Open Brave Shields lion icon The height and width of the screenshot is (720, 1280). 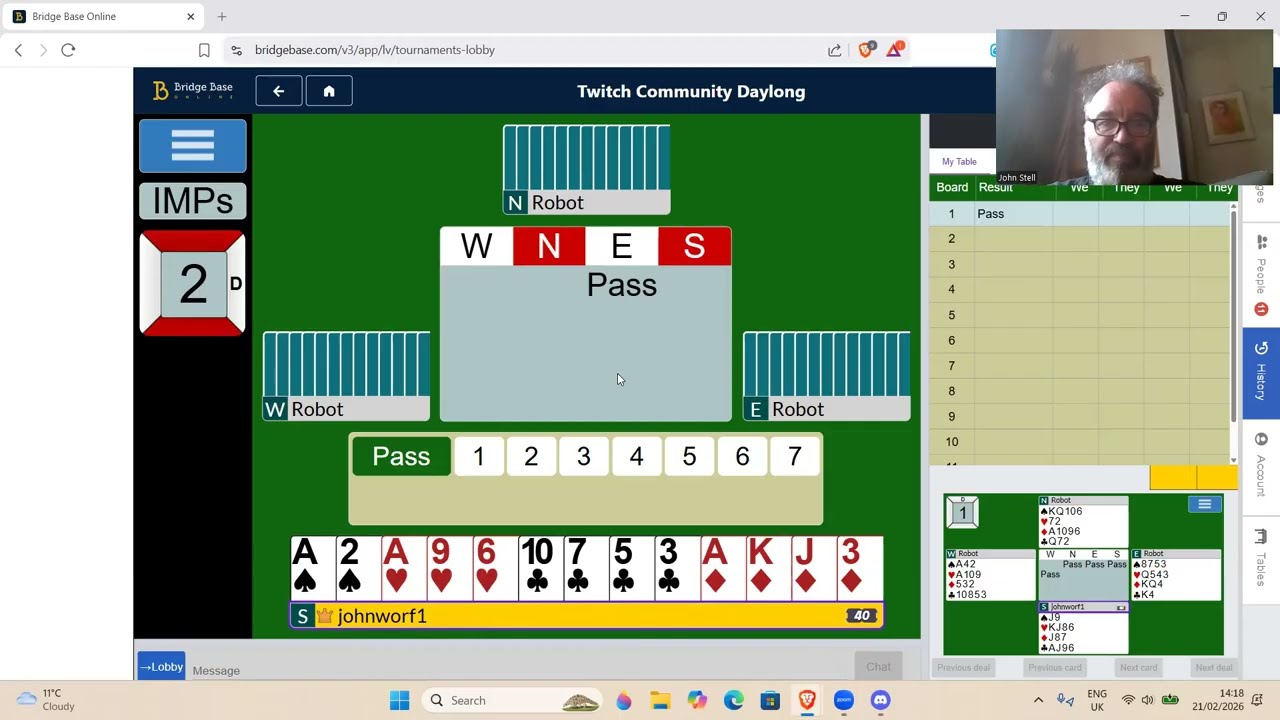coord(866,50)
